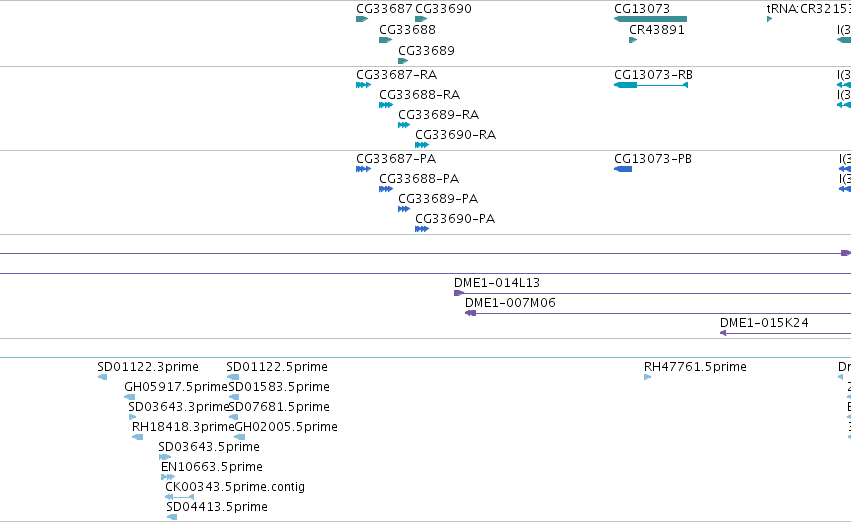
Task: Select the CG33690 gene label
Action: coord(443,9)
